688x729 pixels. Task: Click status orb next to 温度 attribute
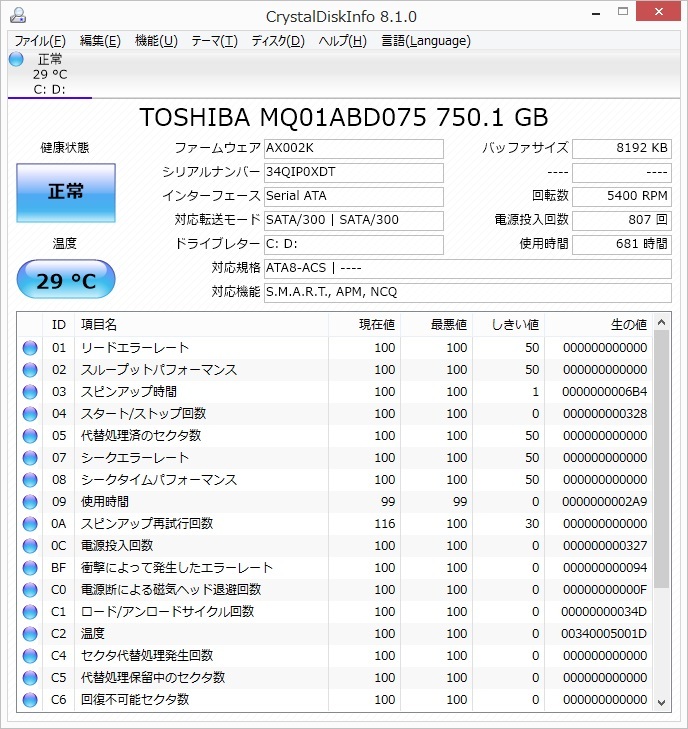pos(30,634)
